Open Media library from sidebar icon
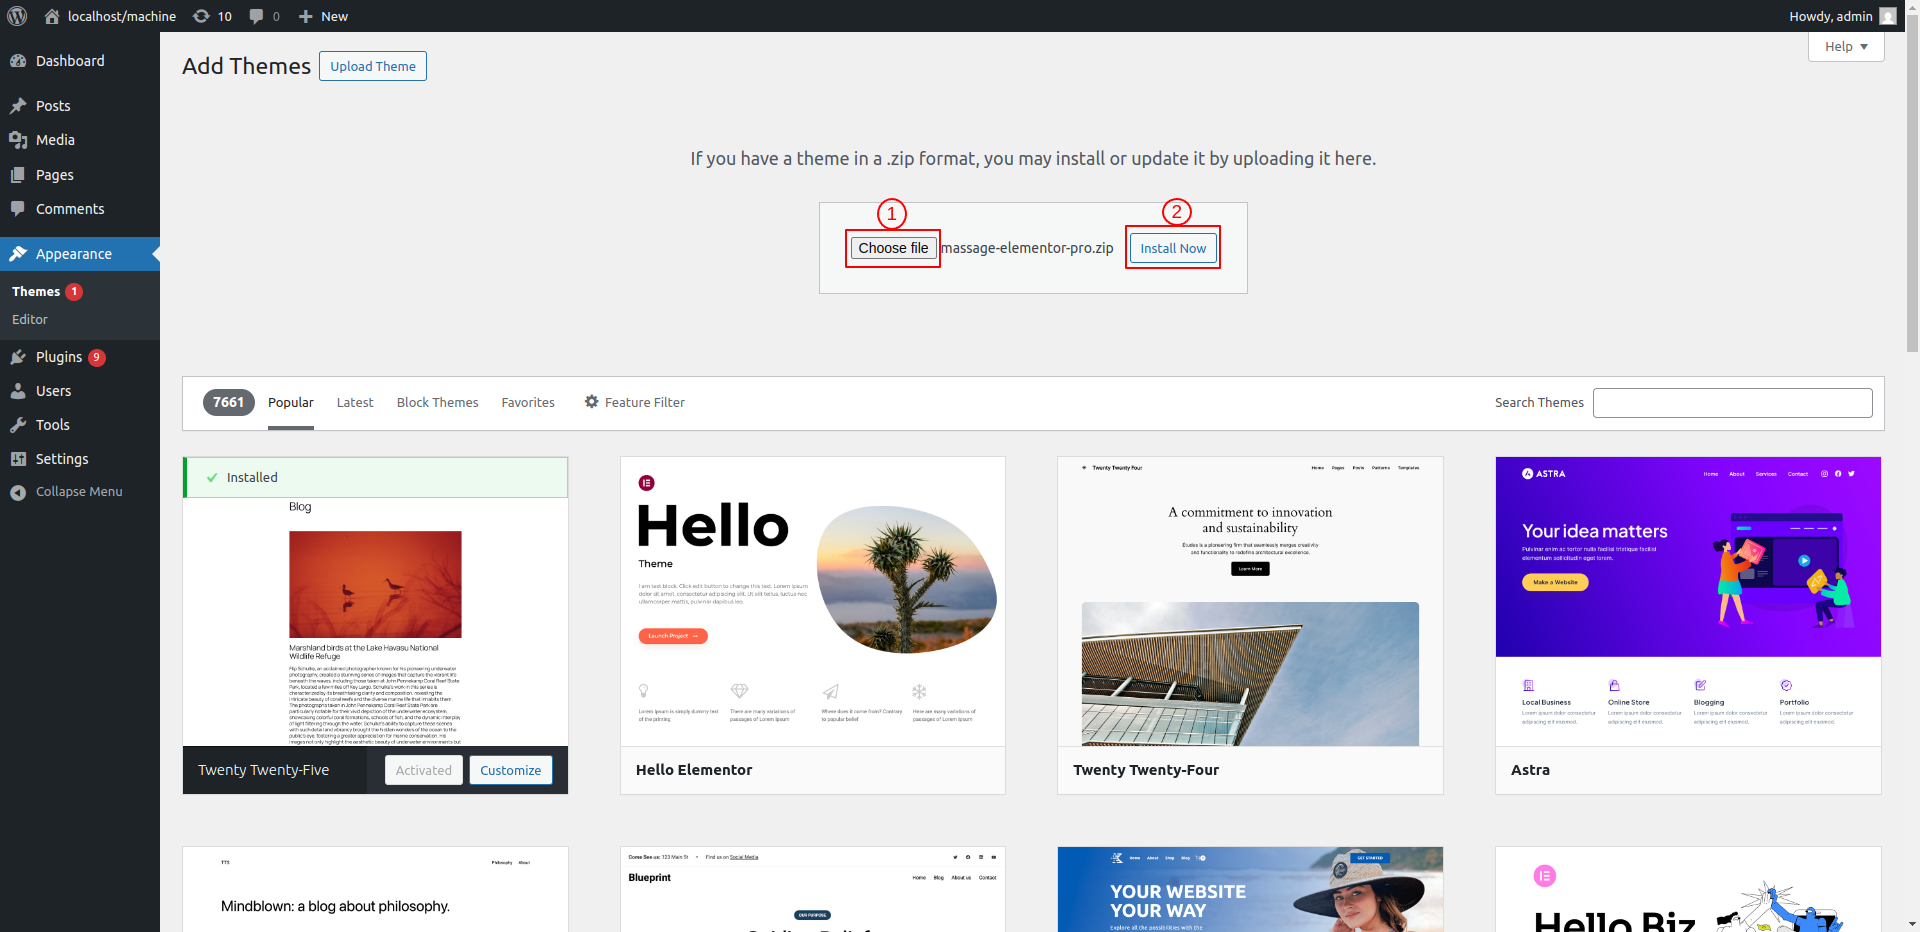Screen dimensions: 1920x932 tap(18, 140)
